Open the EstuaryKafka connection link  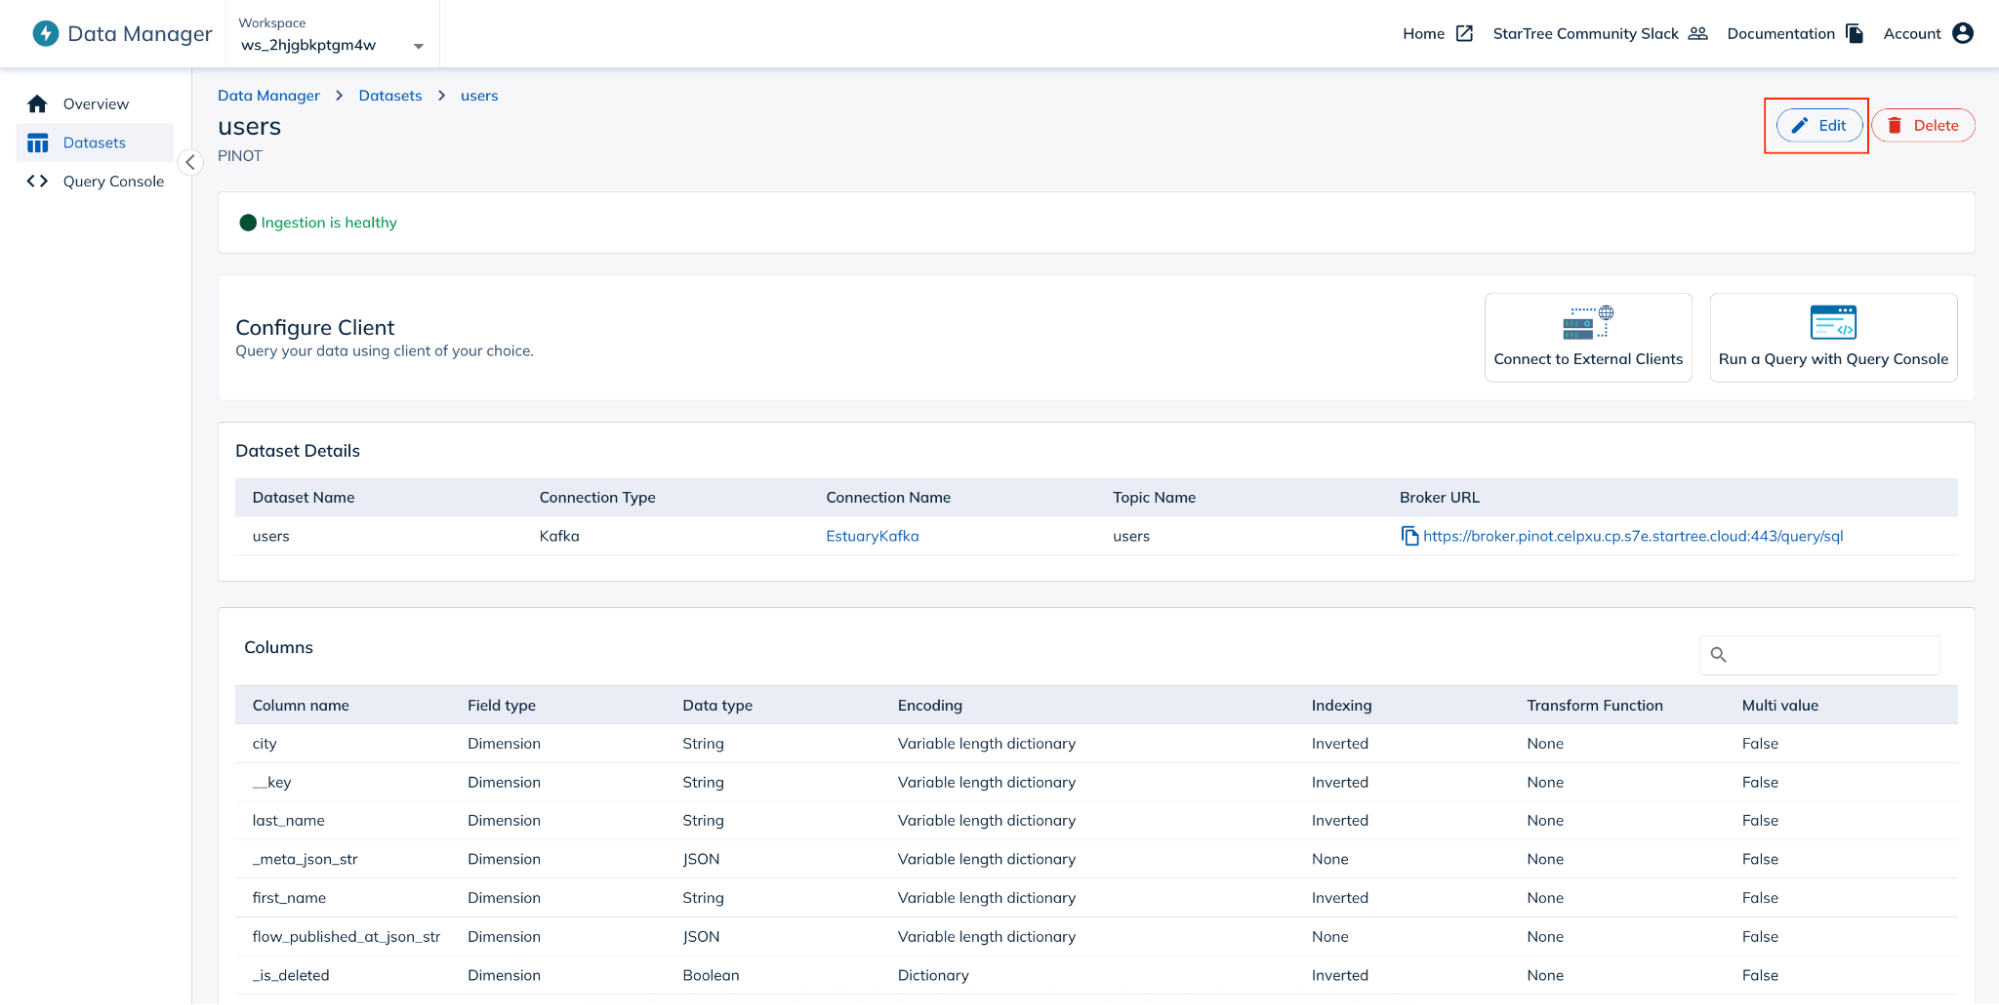[872, 536]
